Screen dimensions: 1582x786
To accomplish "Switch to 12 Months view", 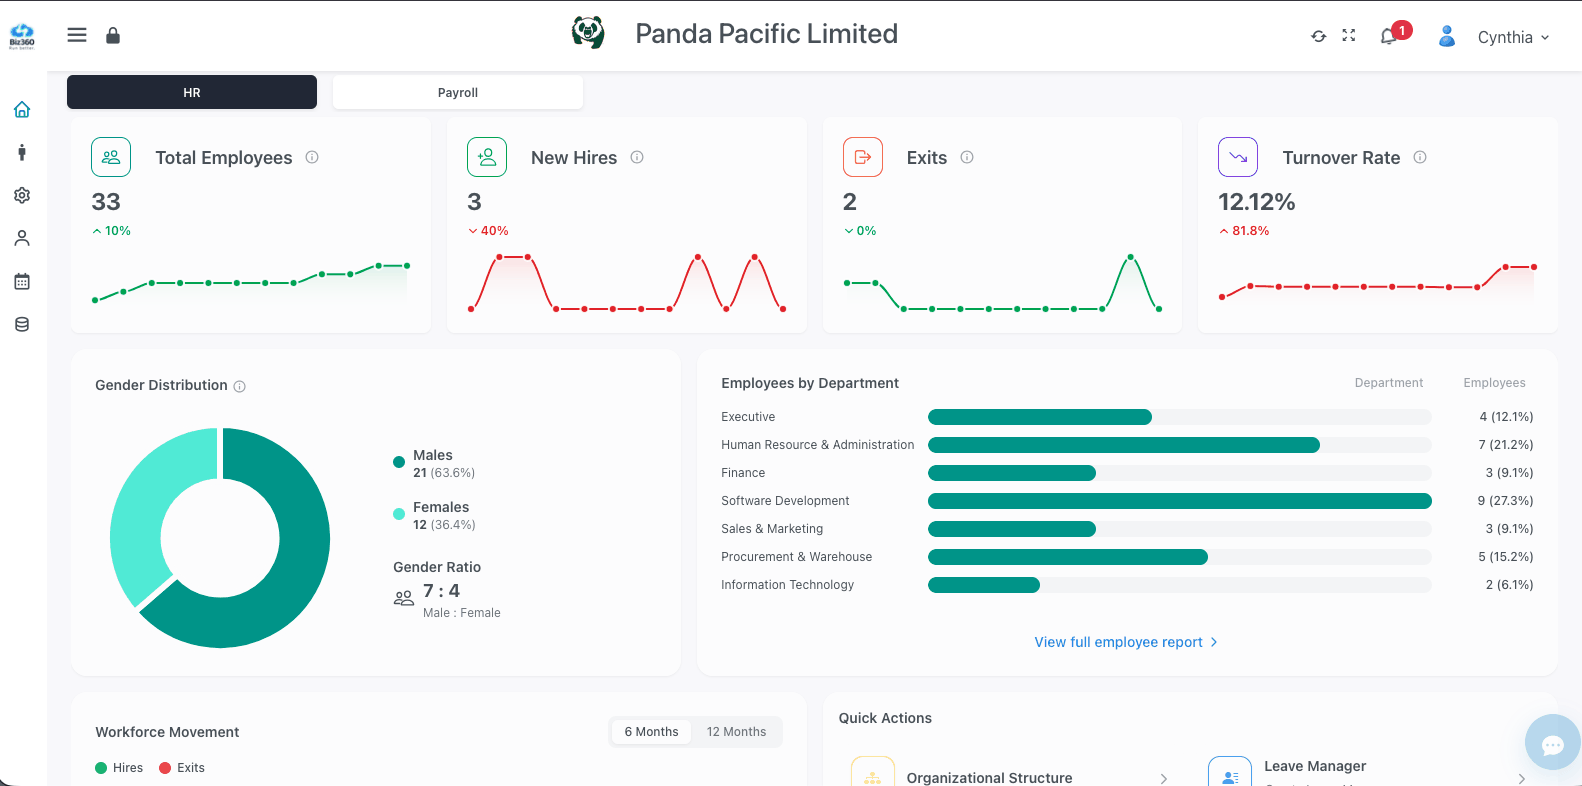I will pos(736,732).
